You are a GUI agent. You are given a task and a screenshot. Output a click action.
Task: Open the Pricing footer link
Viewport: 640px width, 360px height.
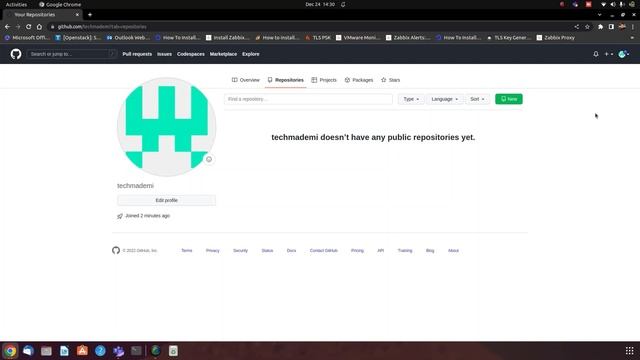(x=357, y=251)
